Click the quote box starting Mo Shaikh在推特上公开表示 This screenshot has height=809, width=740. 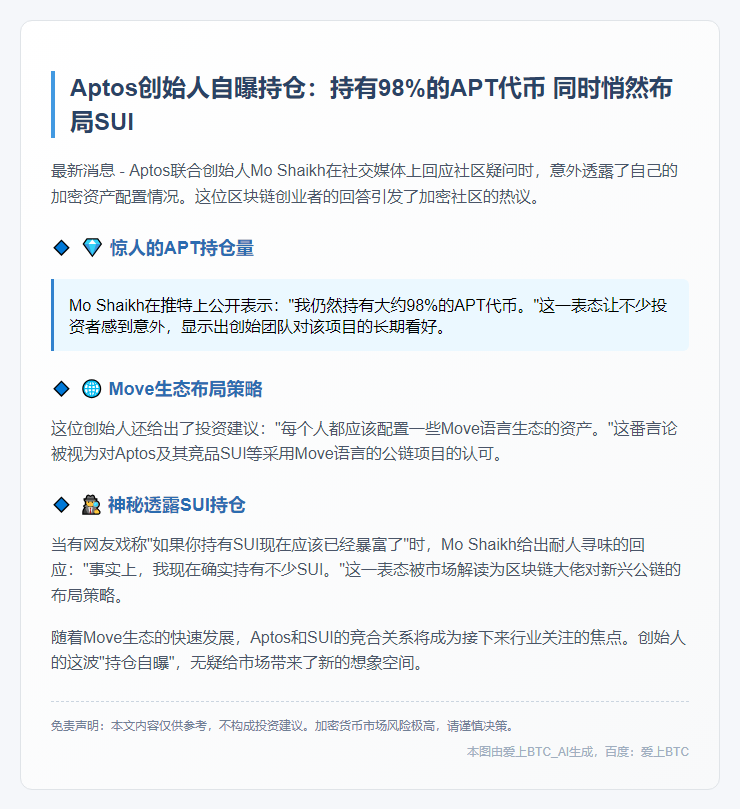pos(370,315)
